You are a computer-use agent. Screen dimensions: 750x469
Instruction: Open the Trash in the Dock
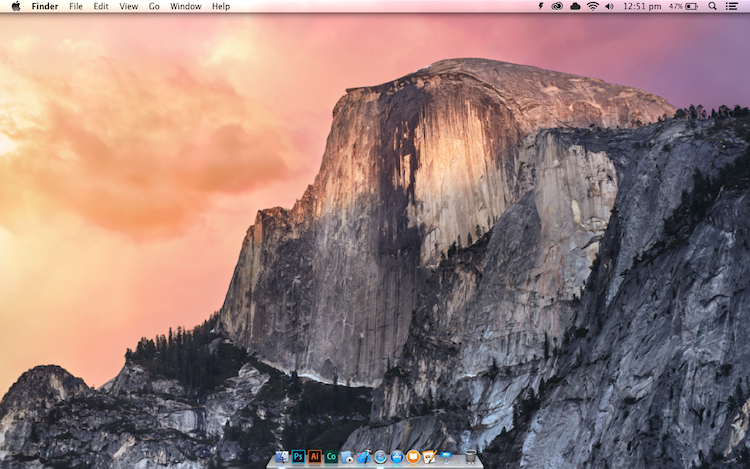(x=470, y=457)
